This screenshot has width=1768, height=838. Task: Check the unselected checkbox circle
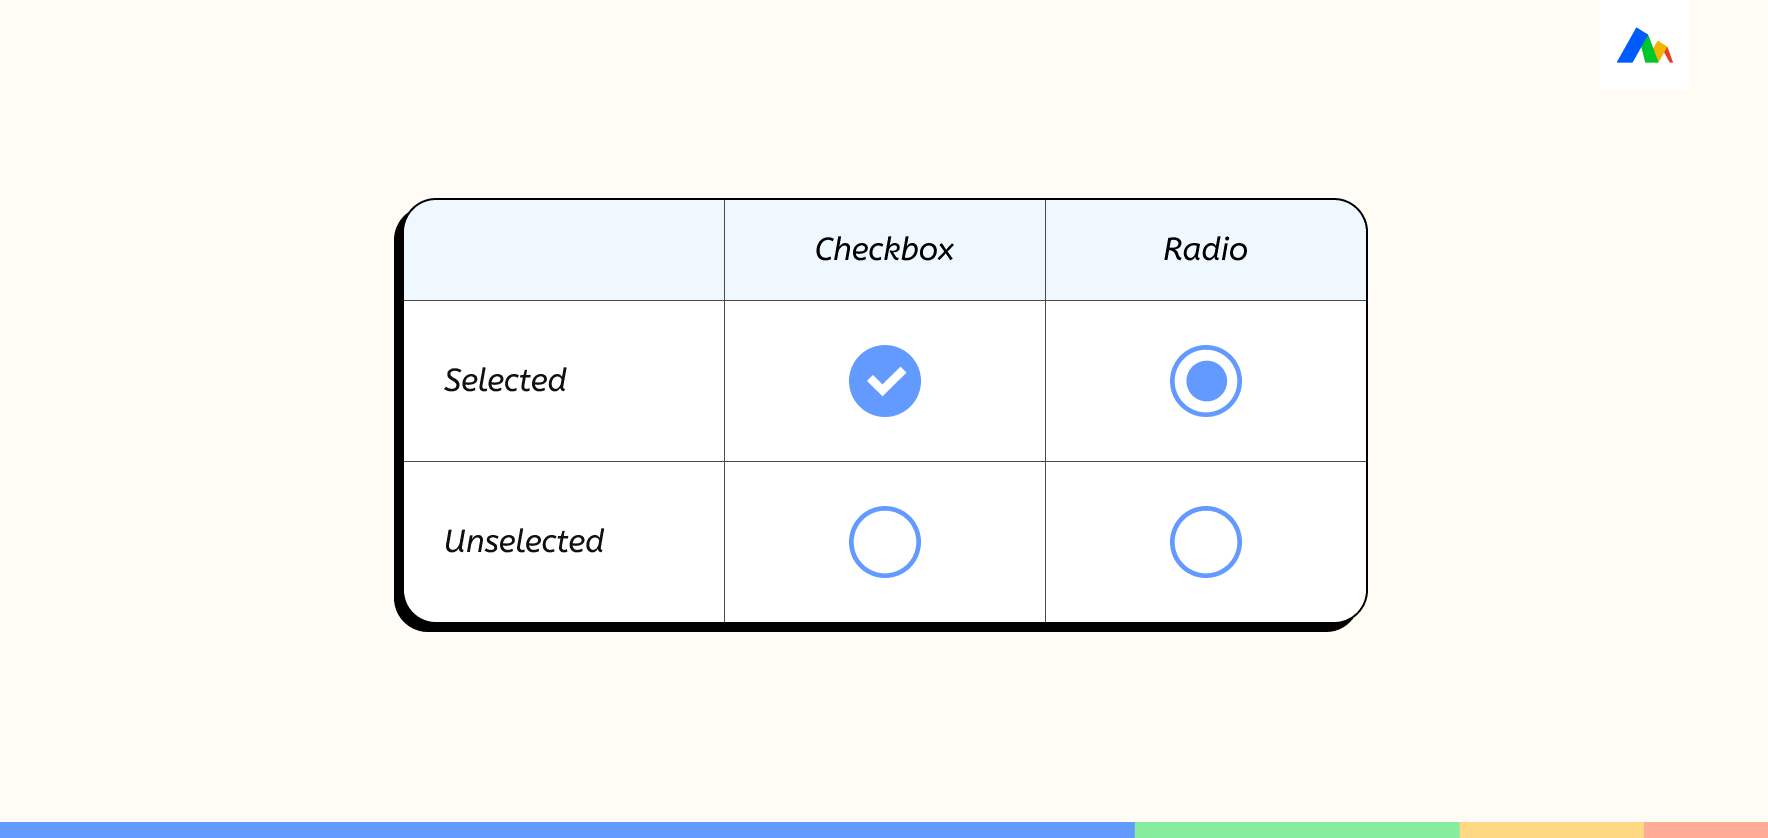(885, 542)
